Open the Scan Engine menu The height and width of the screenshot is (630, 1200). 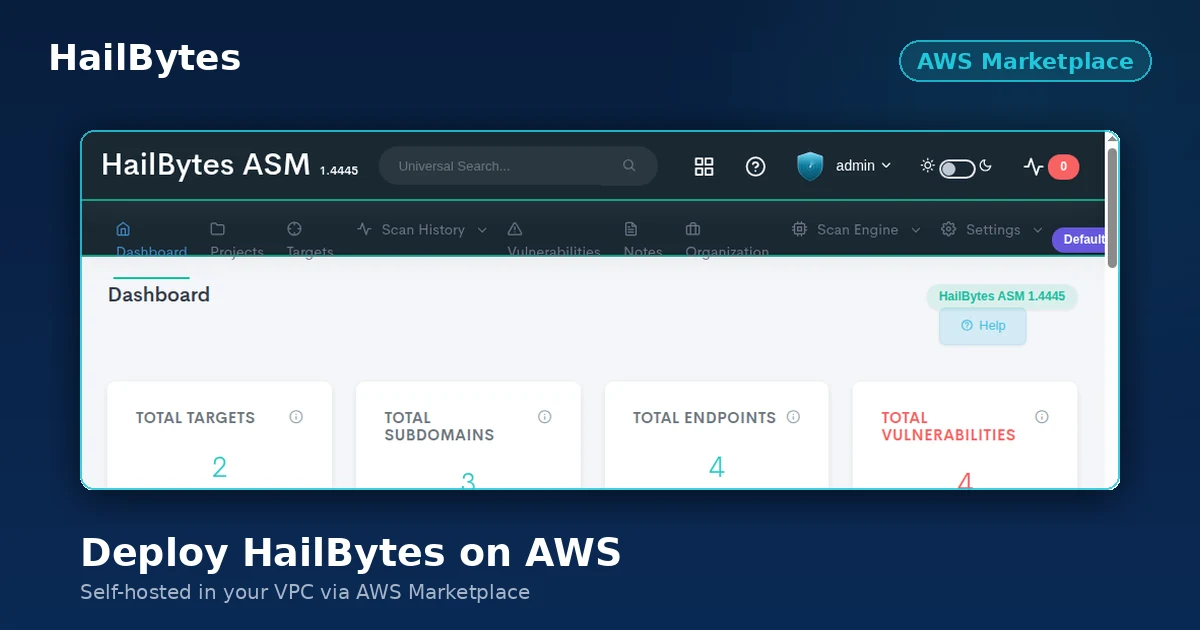[x=857, y=230]
